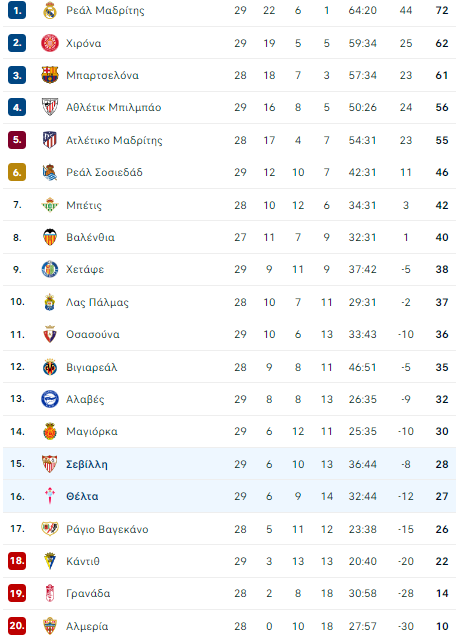456x640 pixels.
Task: Click the red rank 18 relegation badge
Action: point(17,561)
